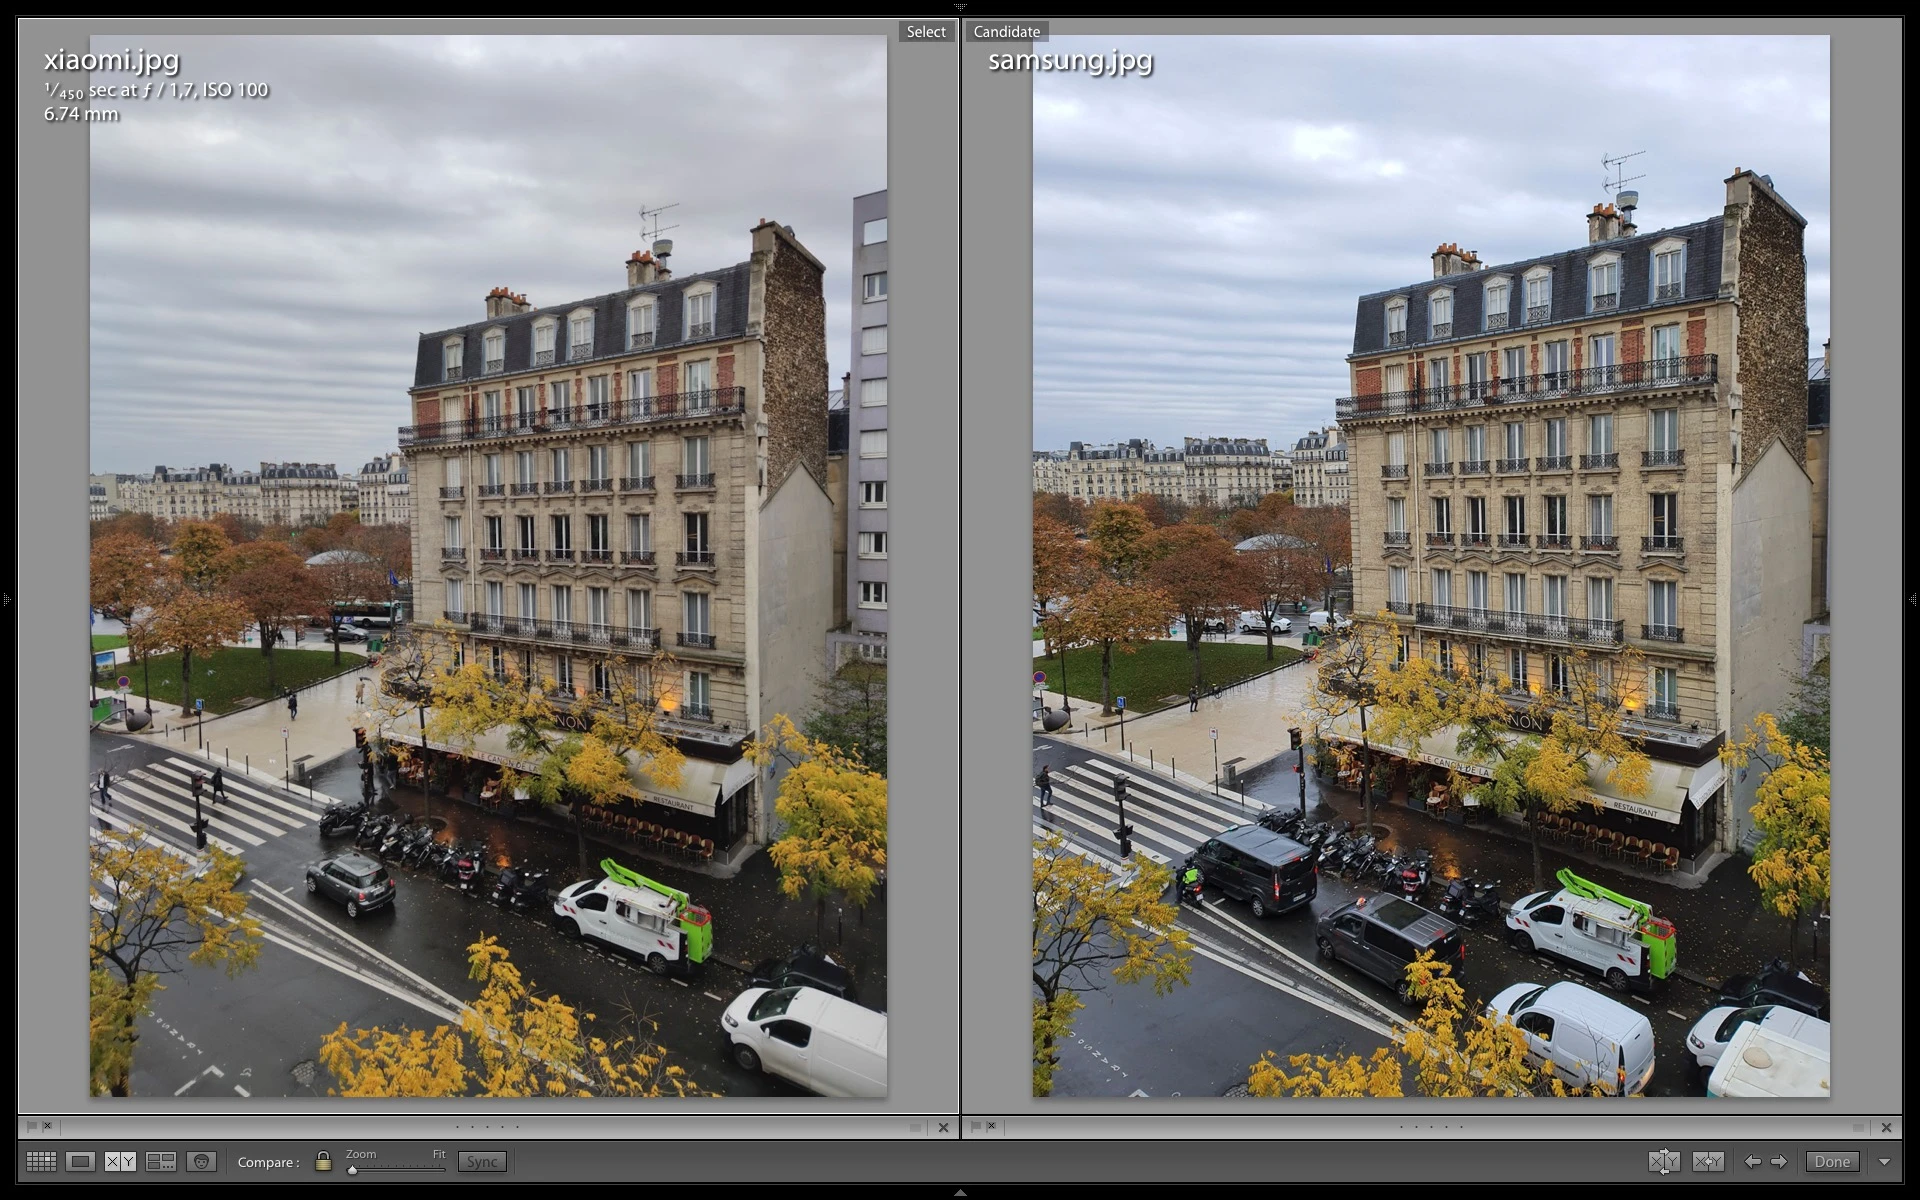Flag the xiaomi.jpg photo as picked
This screenshot has width=1920, height=1200.
pos(31,1126)
